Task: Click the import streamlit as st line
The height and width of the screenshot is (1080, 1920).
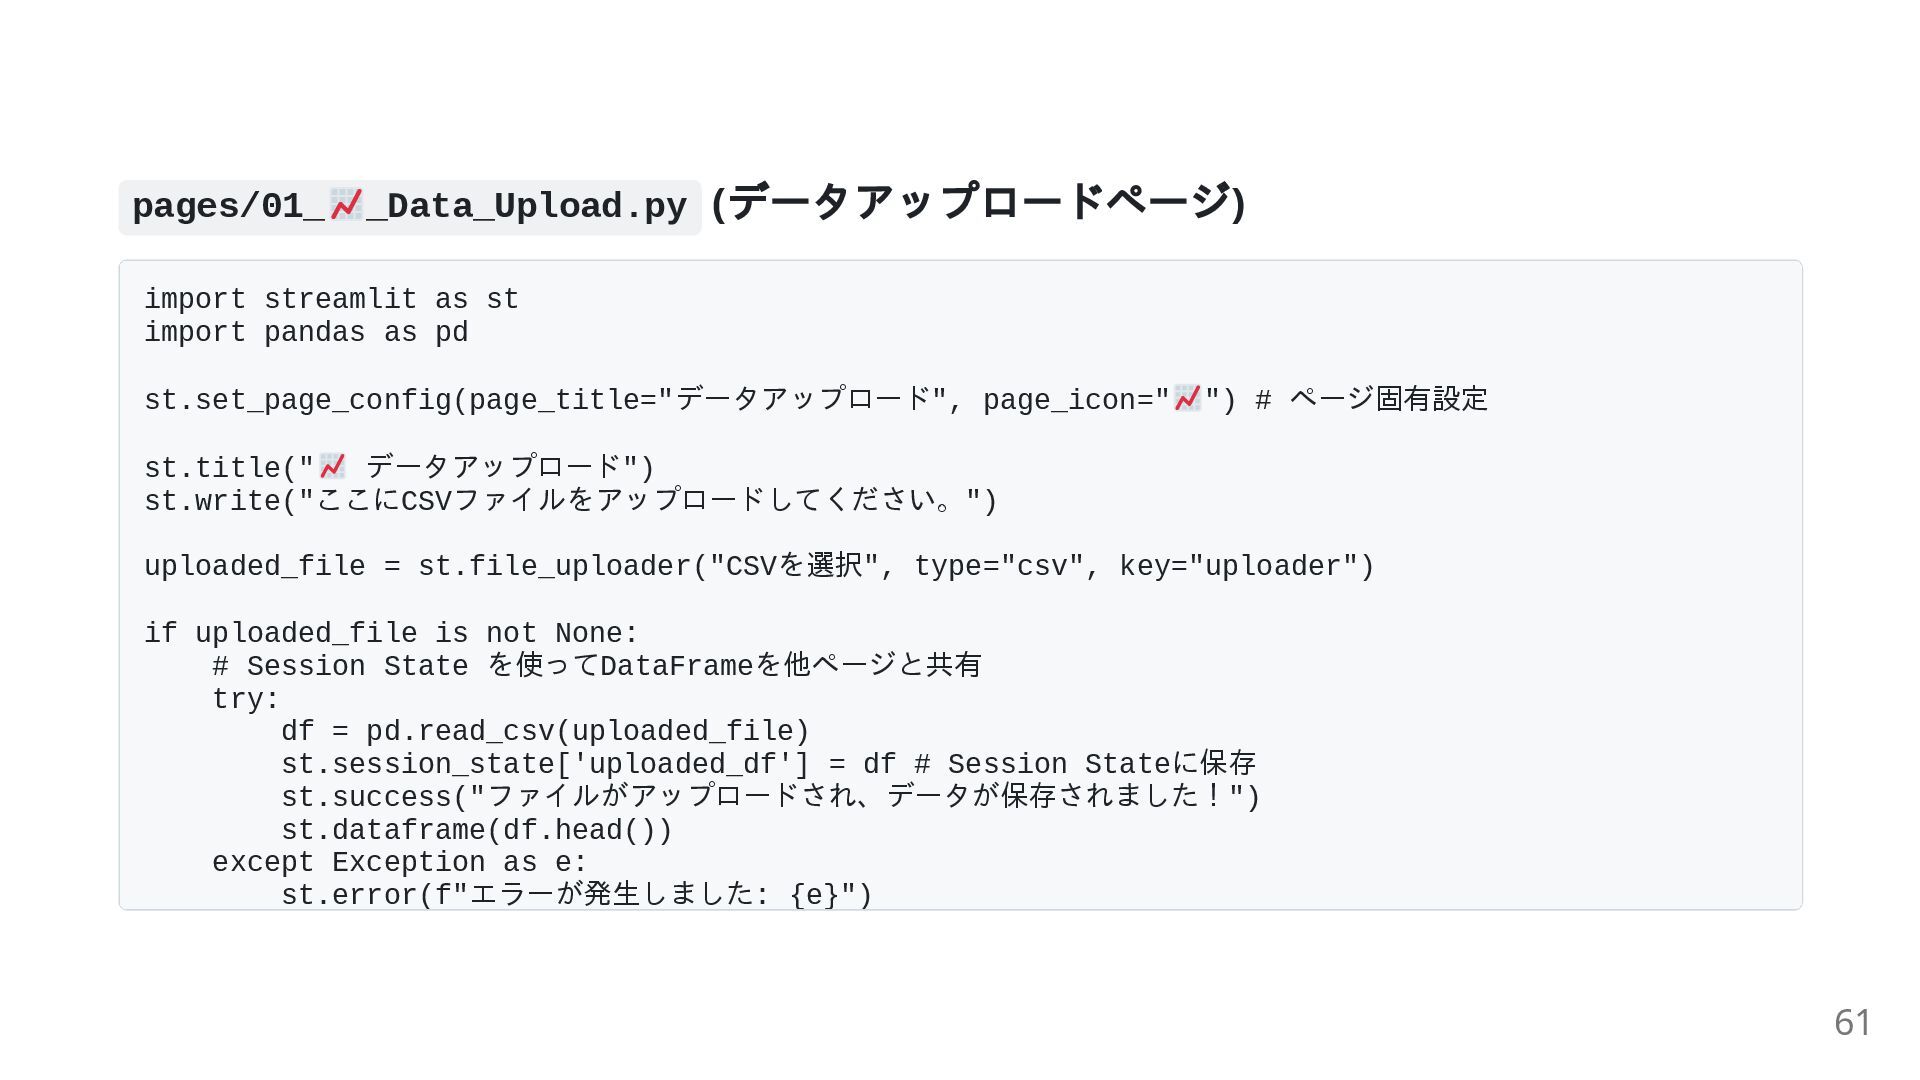Action: pyautogui.click(x=332, y=300)
